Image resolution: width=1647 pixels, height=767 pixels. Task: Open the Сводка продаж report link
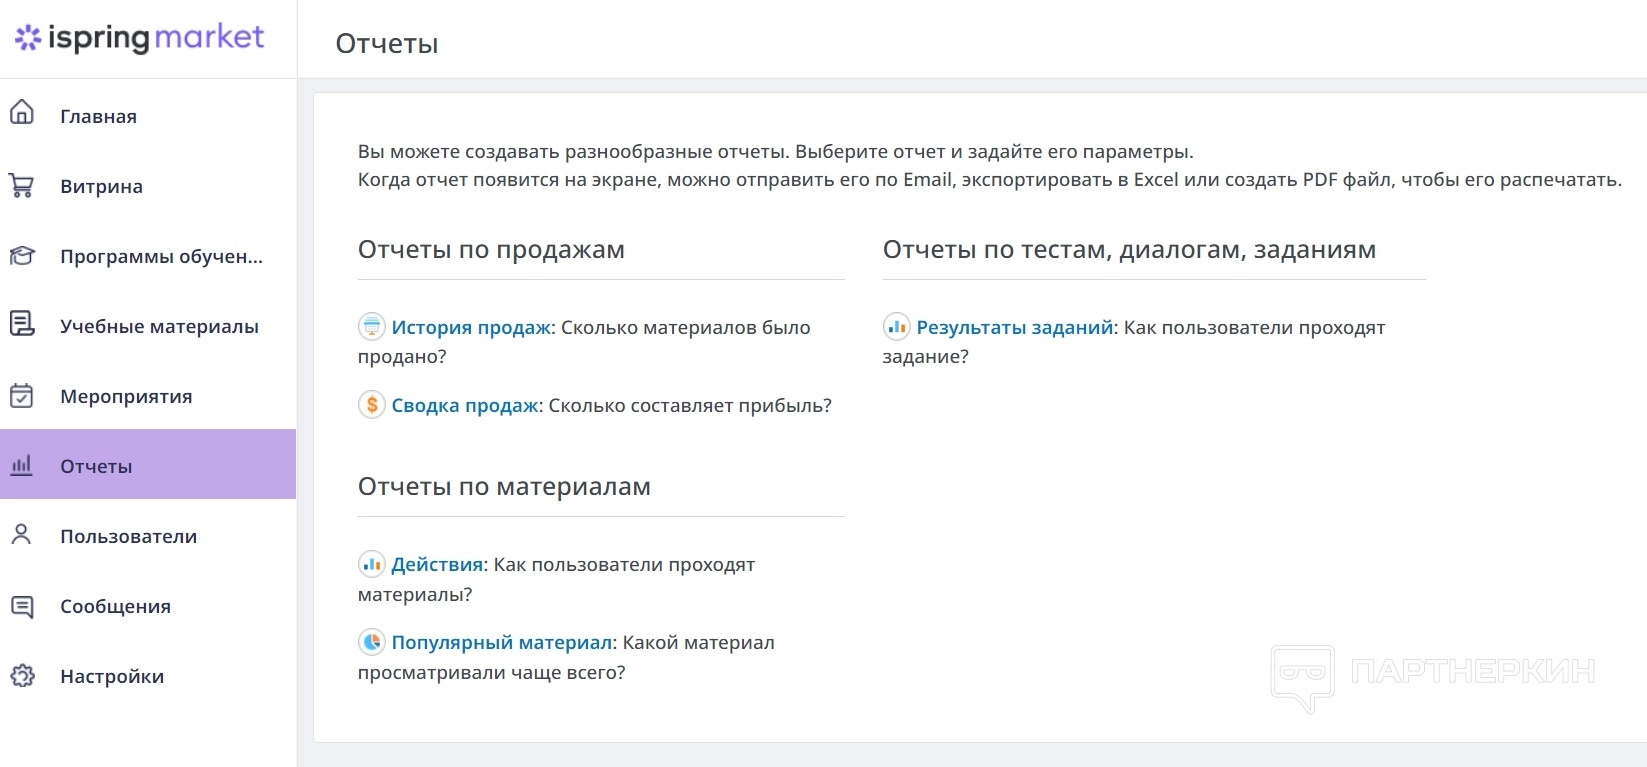(x=465, y=405)
